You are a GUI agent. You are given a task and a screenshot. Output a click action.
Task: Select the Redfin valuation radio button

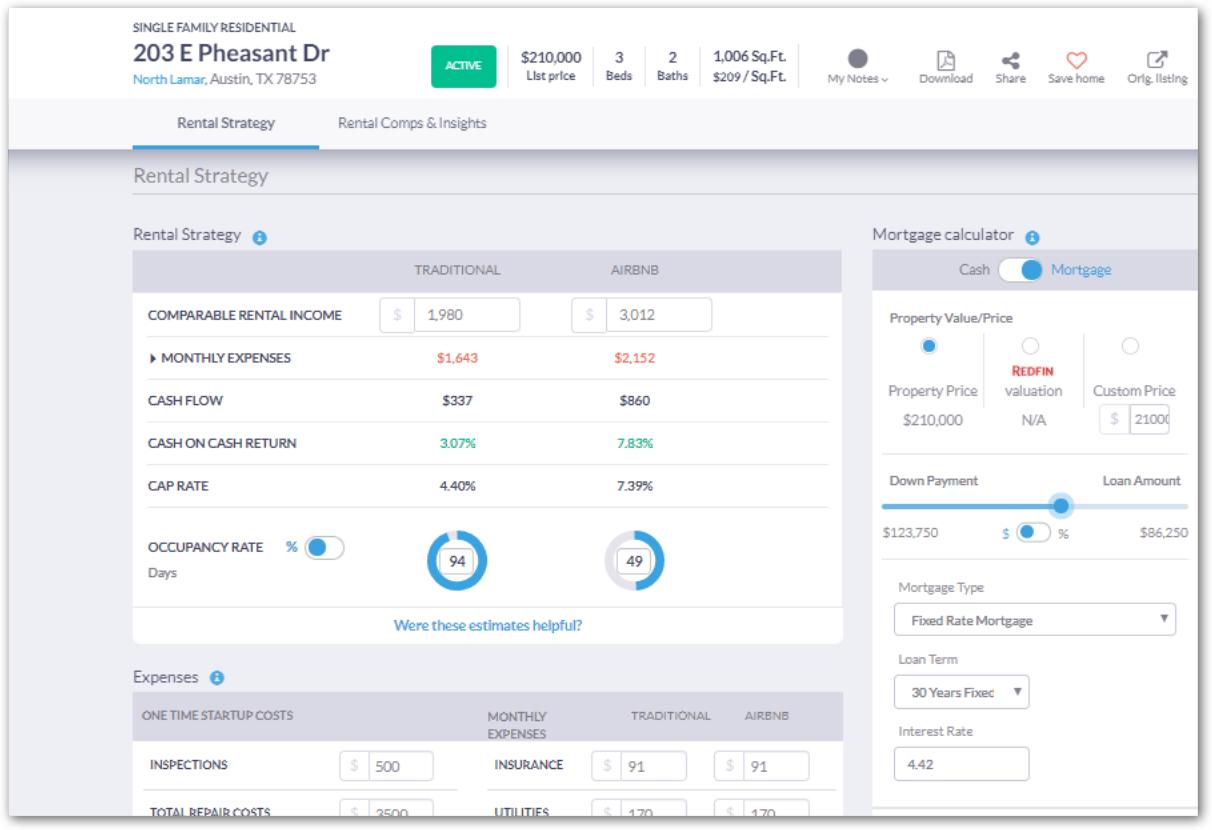point(1030,346)
